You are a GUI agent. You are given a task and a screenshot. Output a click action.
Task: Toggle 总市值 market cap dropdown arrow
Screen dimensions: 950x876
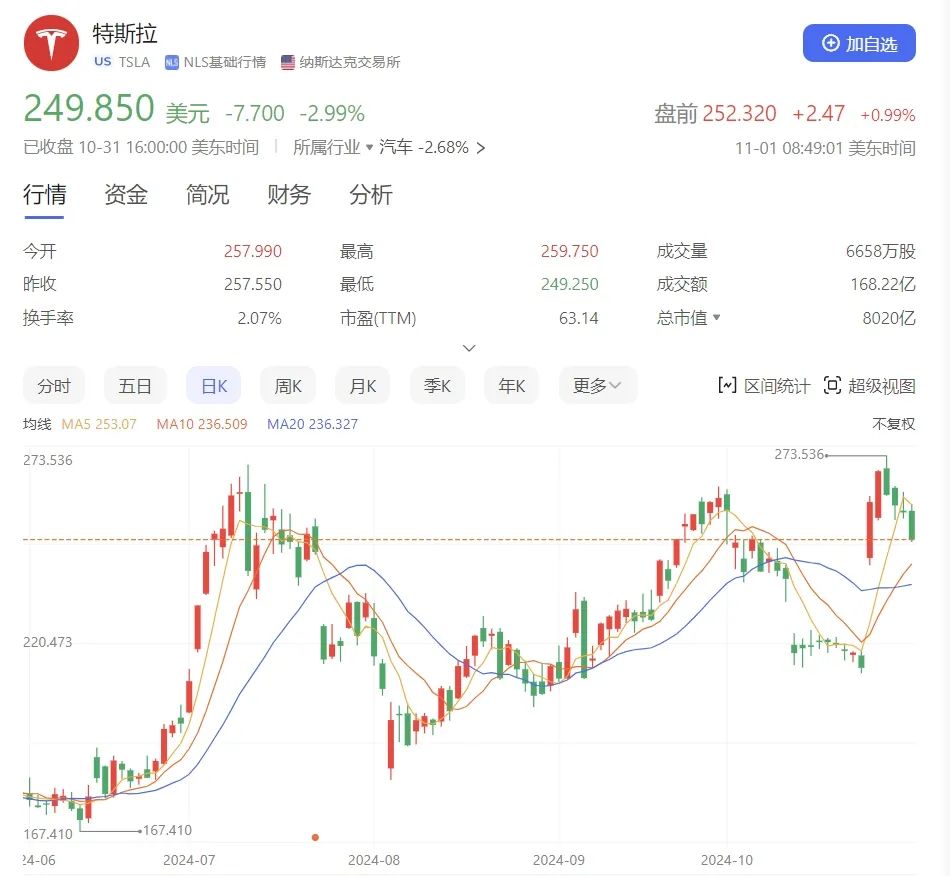pos(716,318)
